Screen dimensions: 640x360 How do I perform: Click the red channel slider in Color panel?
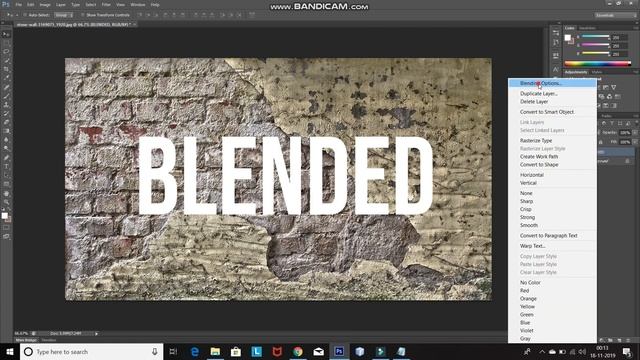(x=596, y=37)
